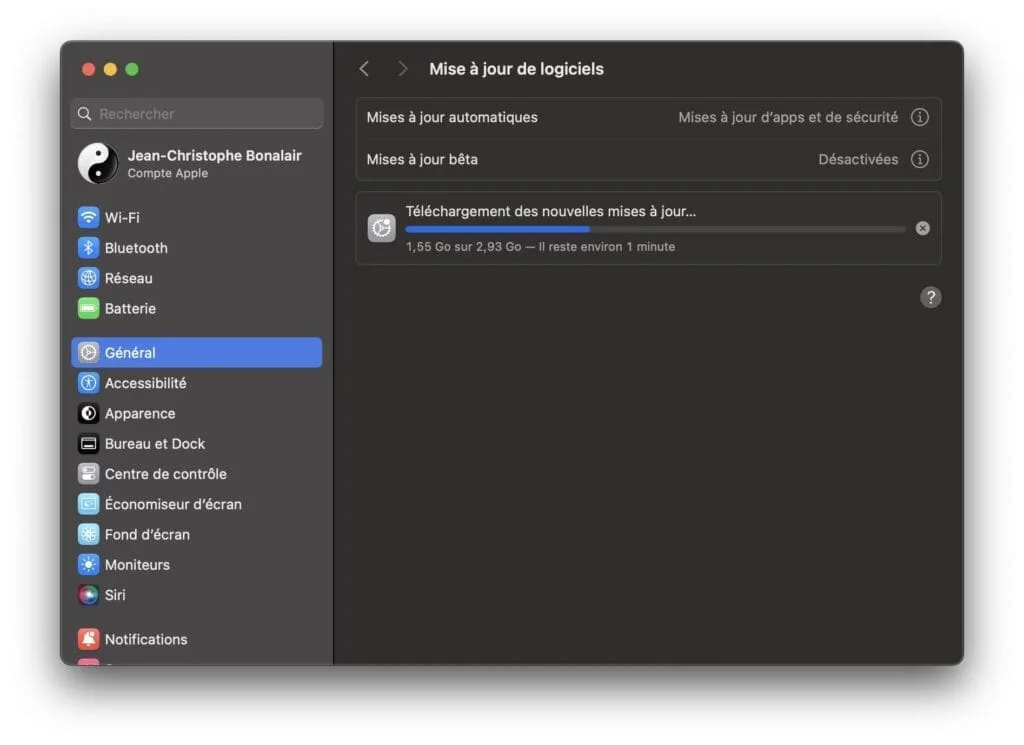The image size is (1024, 745).
Task: Go forward with the right chevron
Action: 402,69
